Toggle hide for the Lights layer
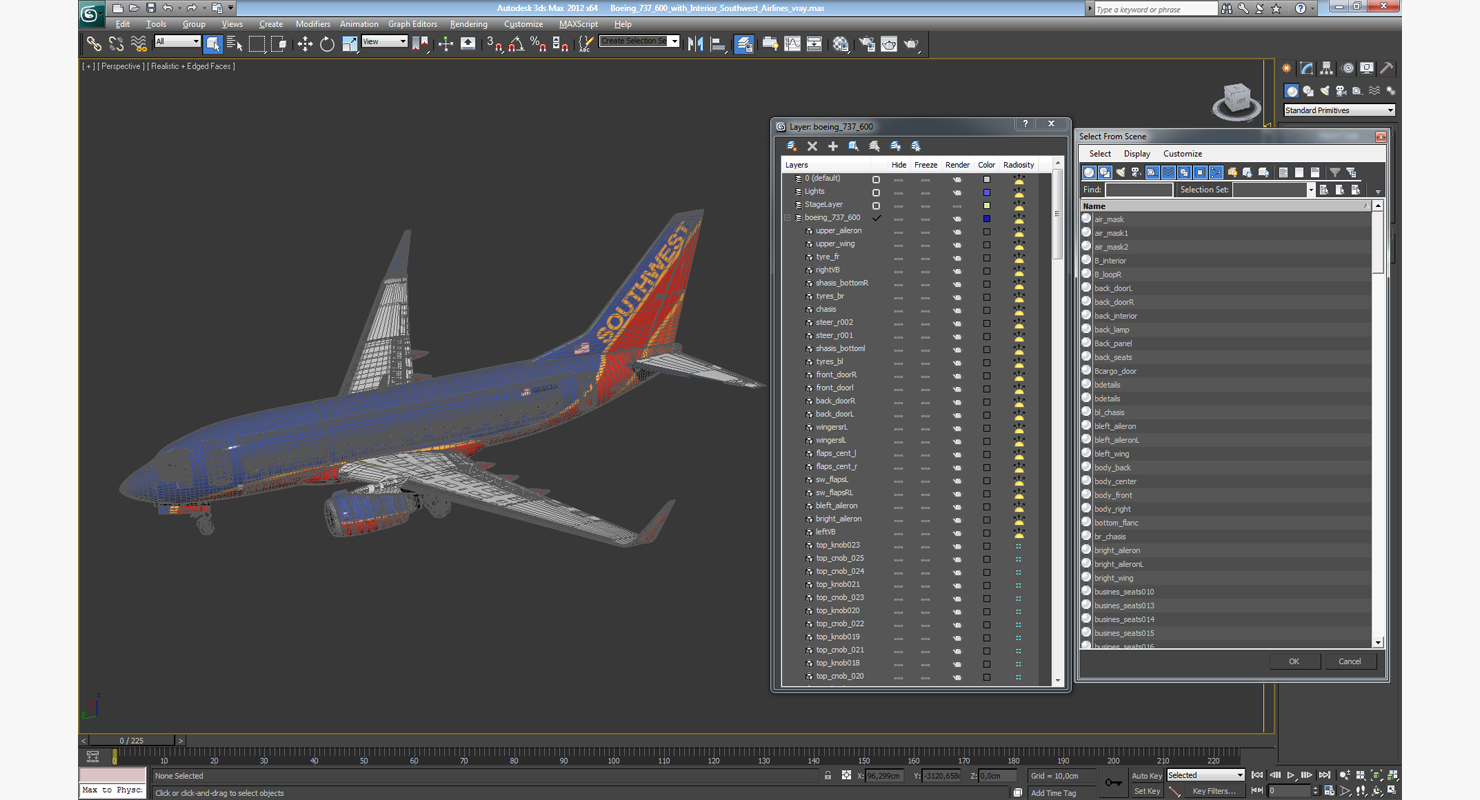This screenshot has height=800, width=1480. (898, 192)
